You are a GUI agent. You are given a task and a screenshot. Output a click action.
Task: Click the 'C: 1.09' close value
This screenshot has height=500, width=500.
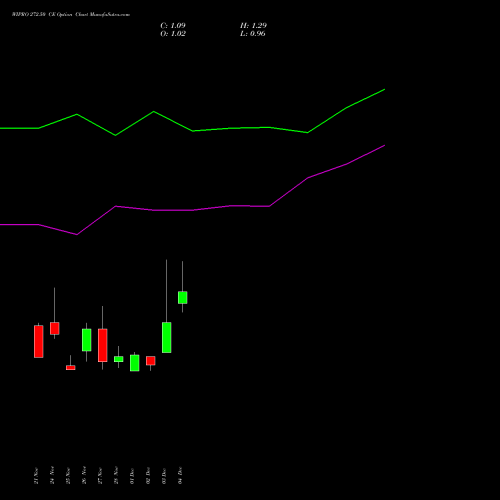click(x=173, y=26)
